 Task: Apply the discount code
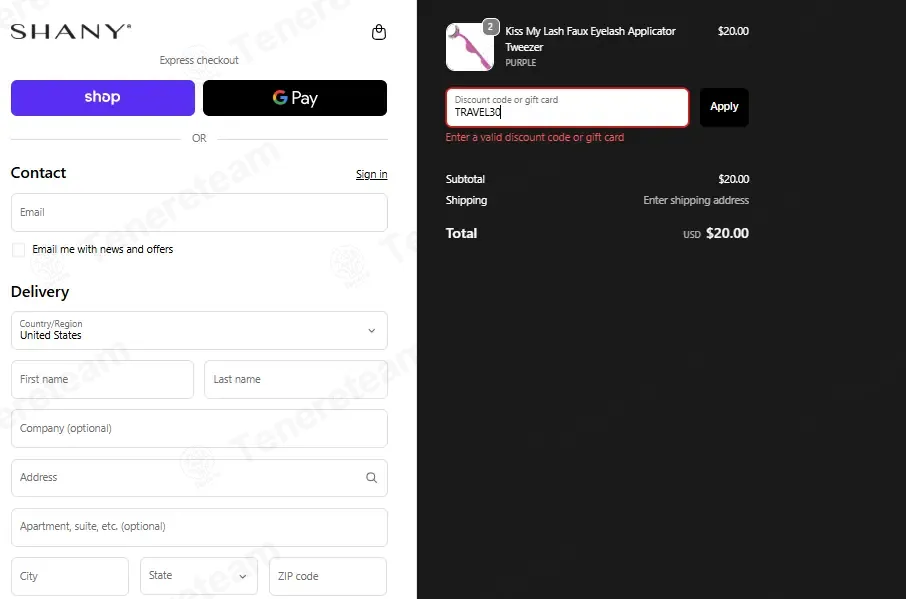point(724,107)
